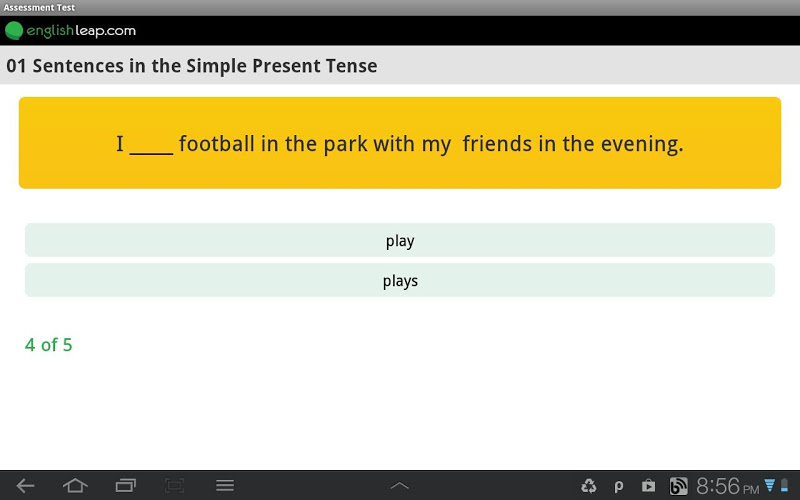Tap the RSS feed notification icon
The width and height of the screenshot is (800, 500).
click(678, 487)
